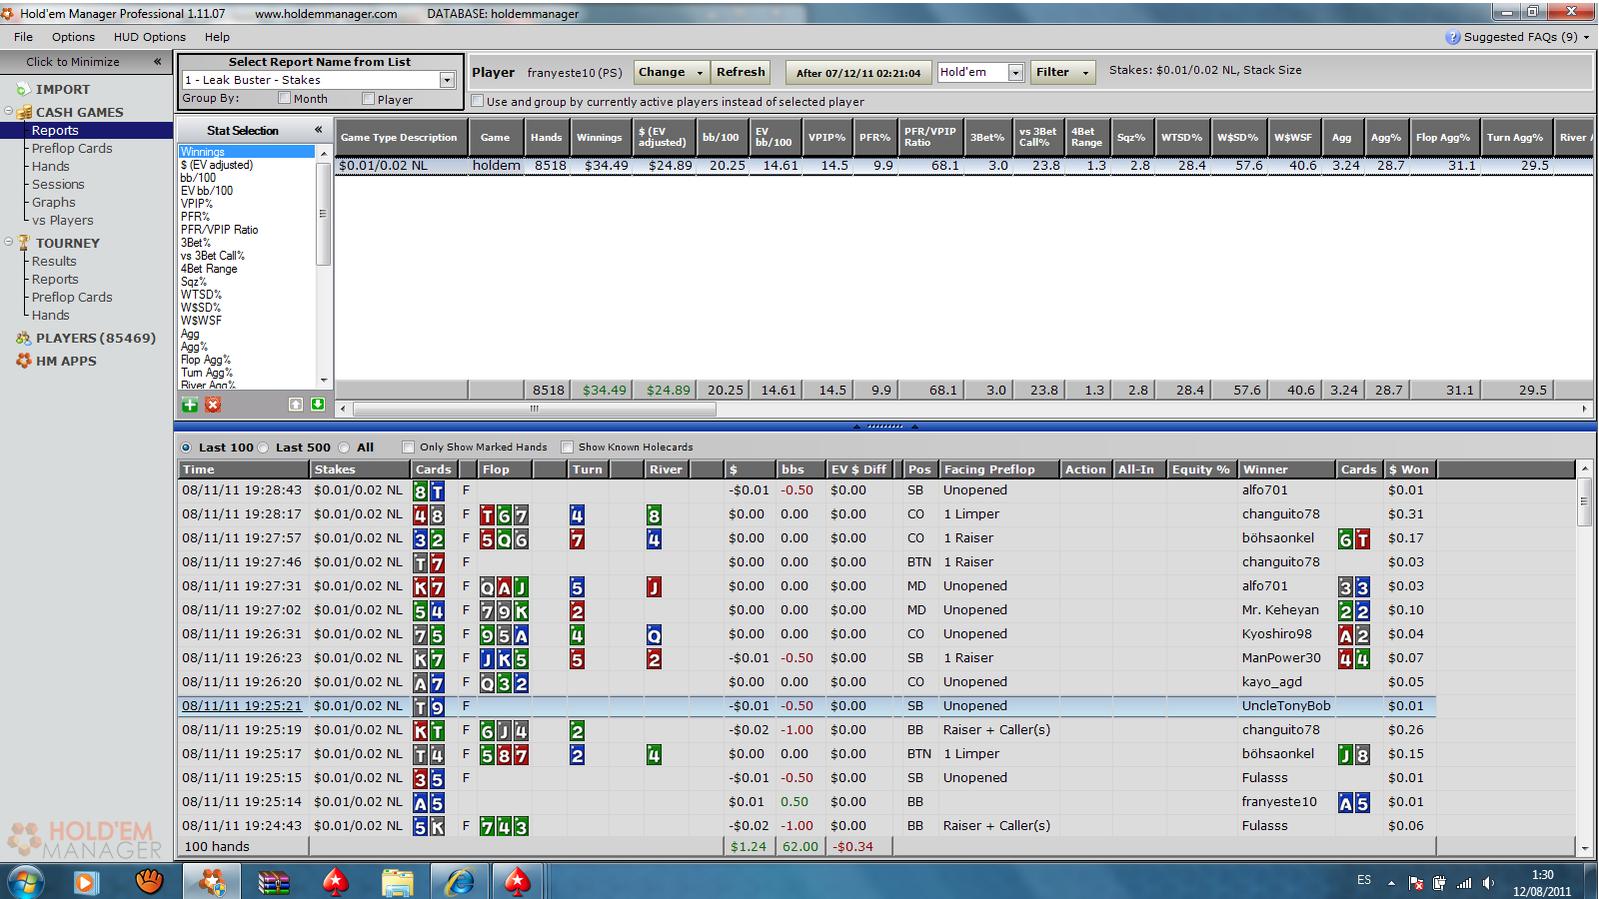Open Tourney Results in sidebar
This screenshot has width=1599, height=899.
(54, 261)
